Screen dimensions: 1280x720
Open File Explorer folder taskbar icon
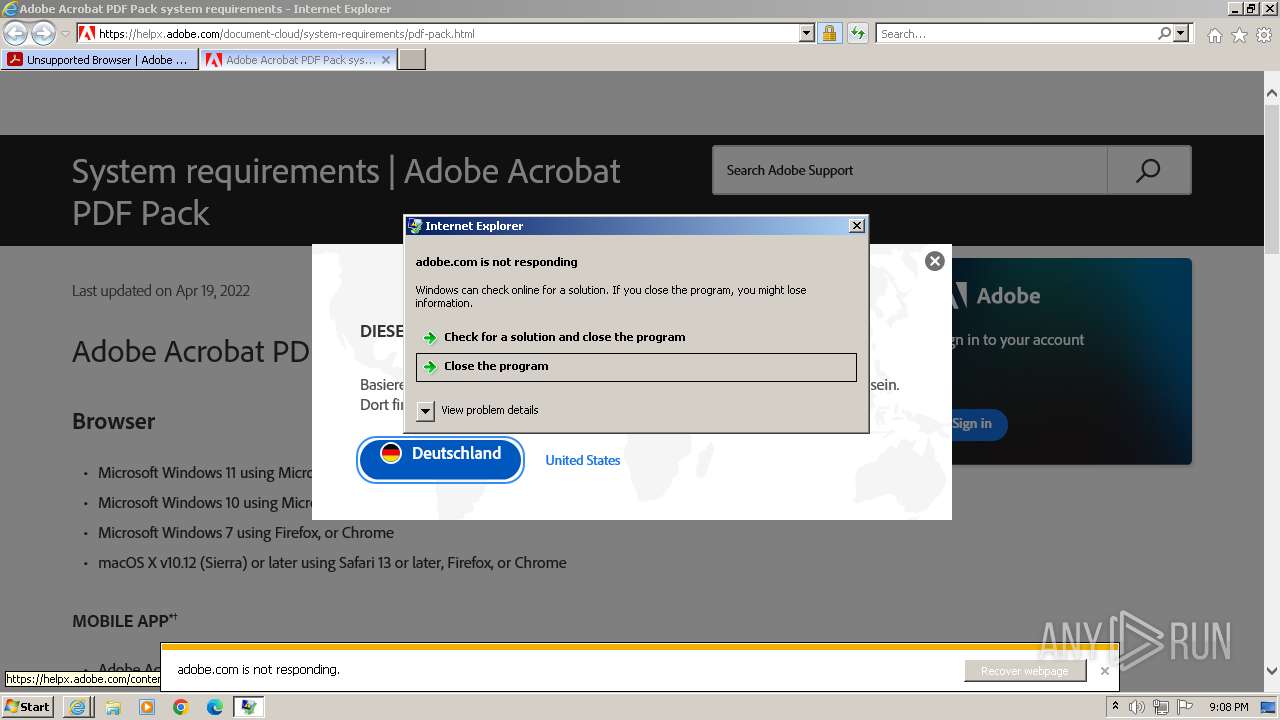point(113,707)
